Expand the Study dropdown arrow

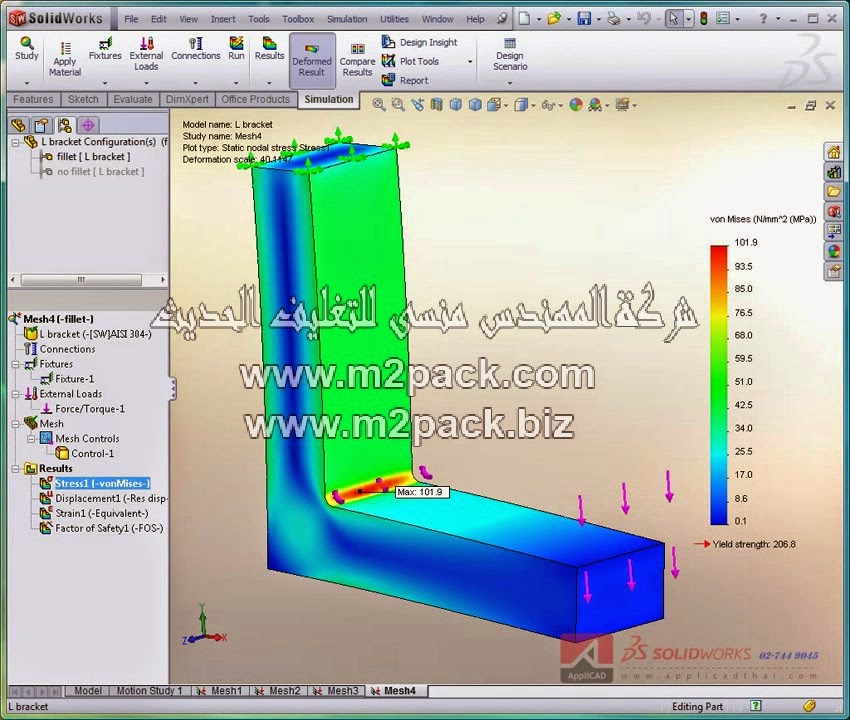(x=27, y=83)
